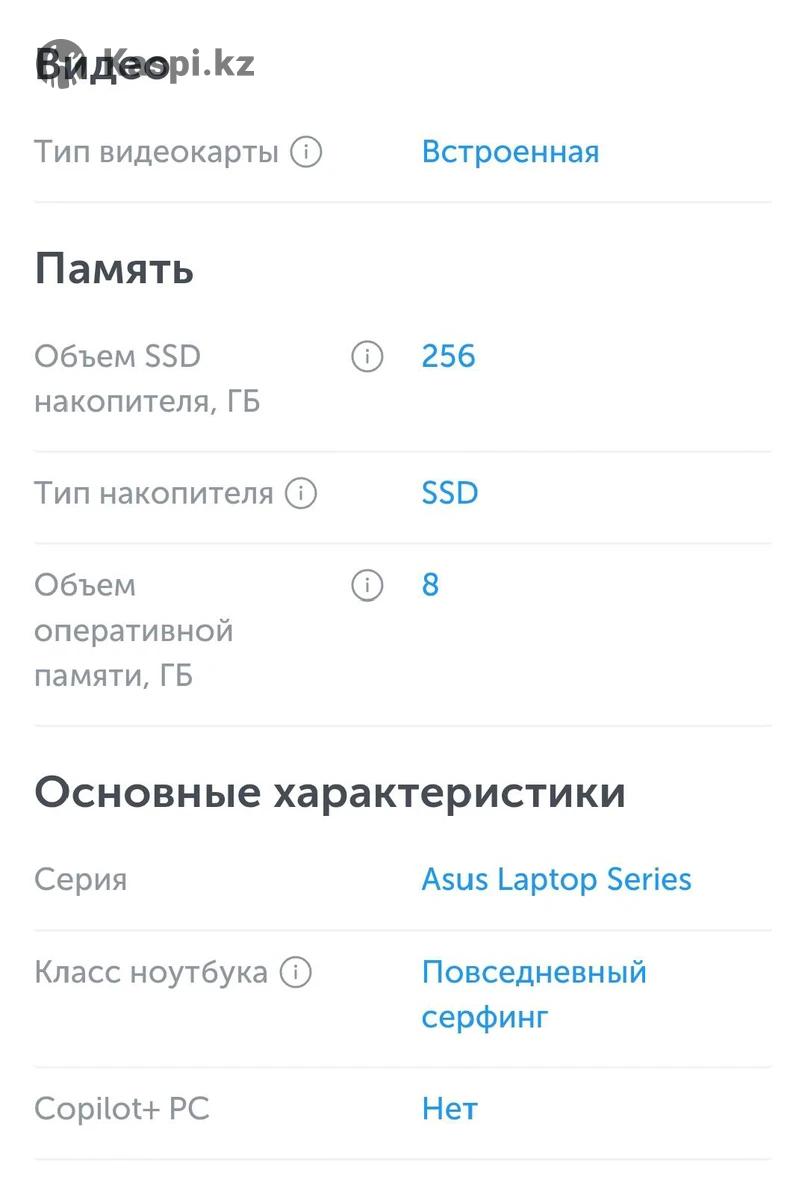Tap the Класс ноутбука label text
Viewport: 793px width, 1200px height.
[x=151, y=973]
